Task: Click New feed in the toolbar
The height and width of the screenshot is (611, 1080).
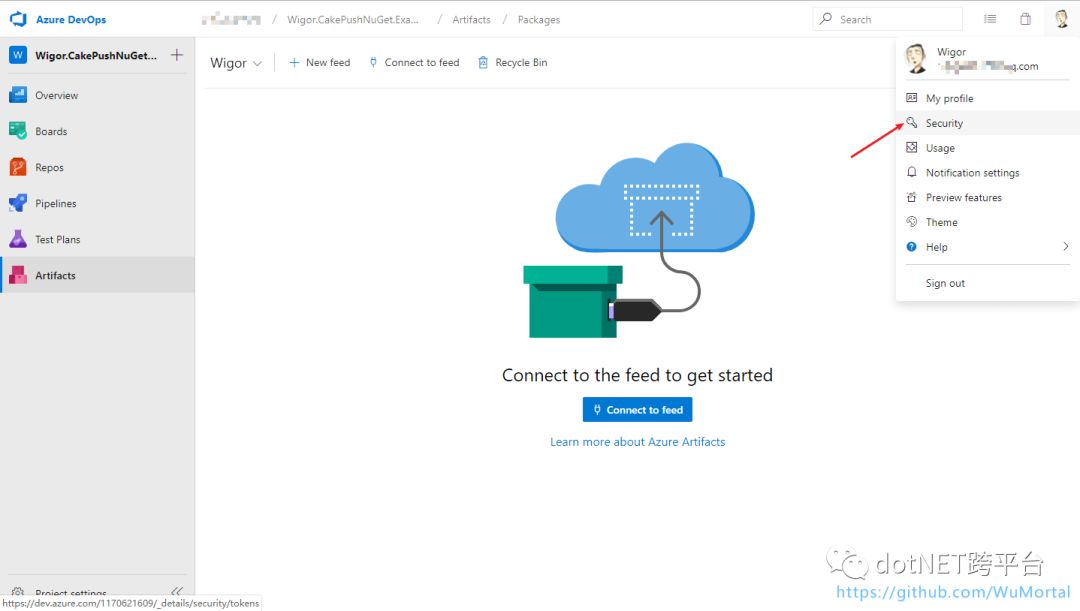Action: pyautogui.click(x=320, y=62)
